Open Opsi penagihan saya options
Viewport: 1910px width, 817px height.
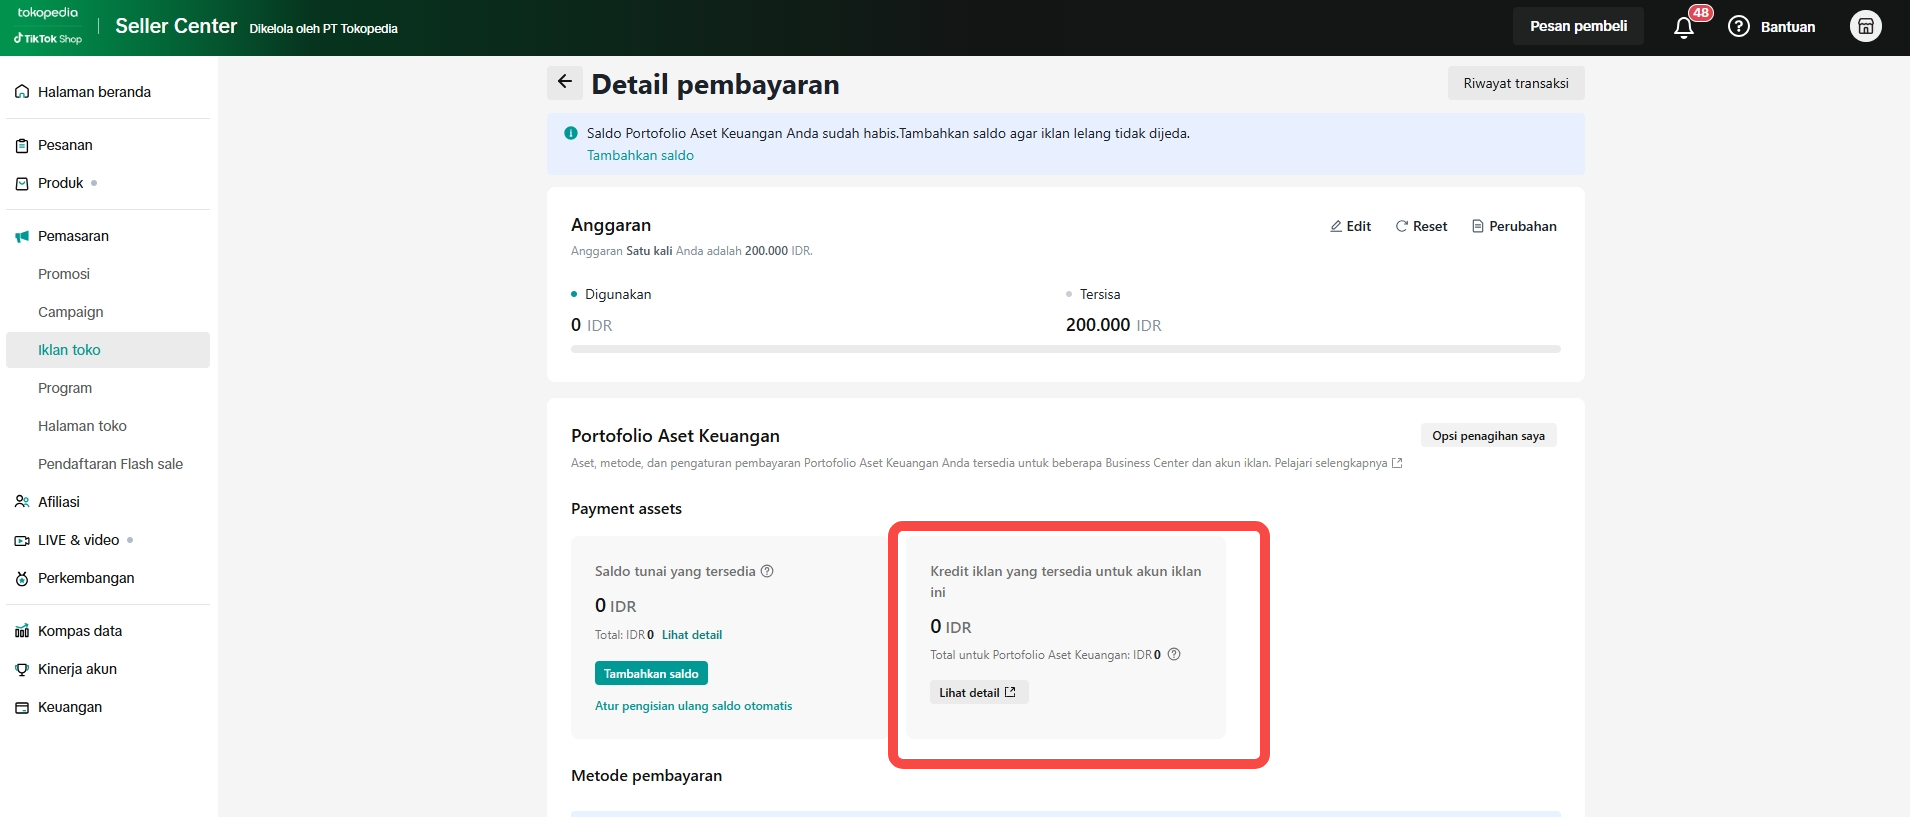tap(1488, 436)
